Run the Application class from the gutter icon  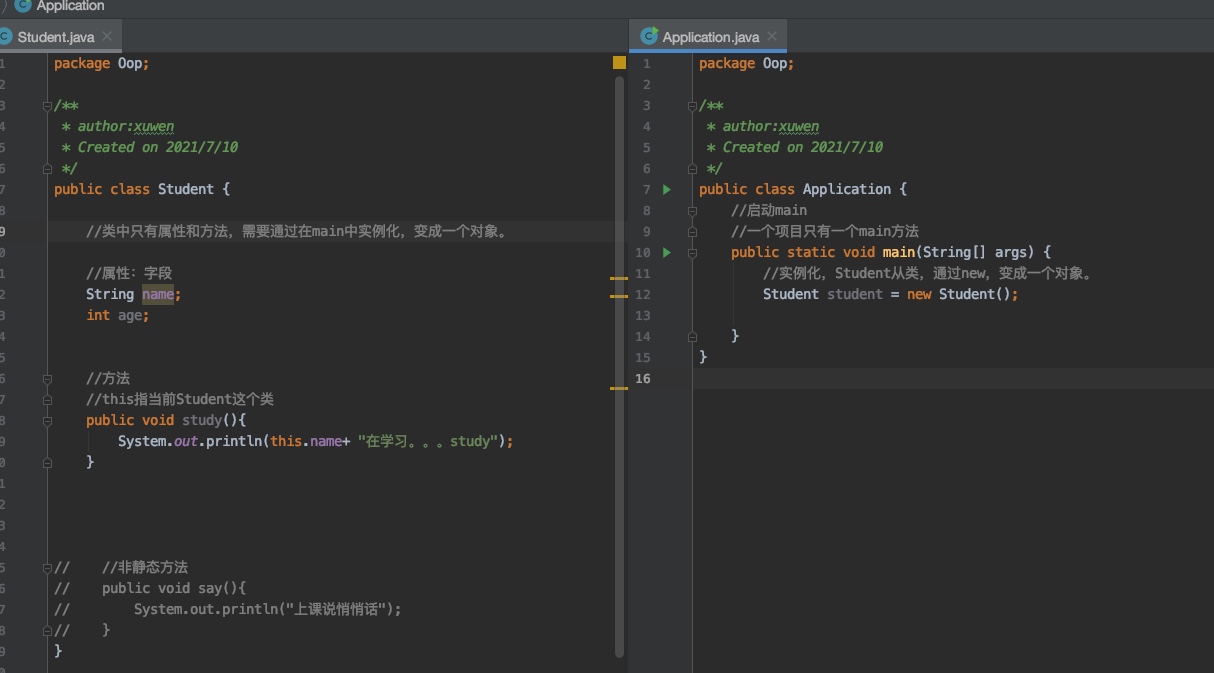pos(666,188)
